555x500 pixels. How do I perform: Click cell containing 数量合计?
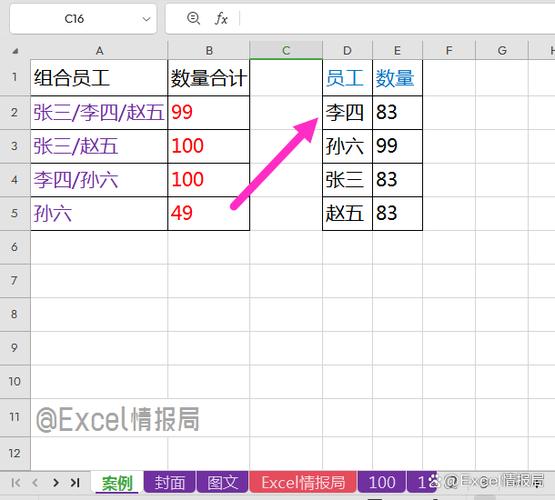(x=208, y=77)
